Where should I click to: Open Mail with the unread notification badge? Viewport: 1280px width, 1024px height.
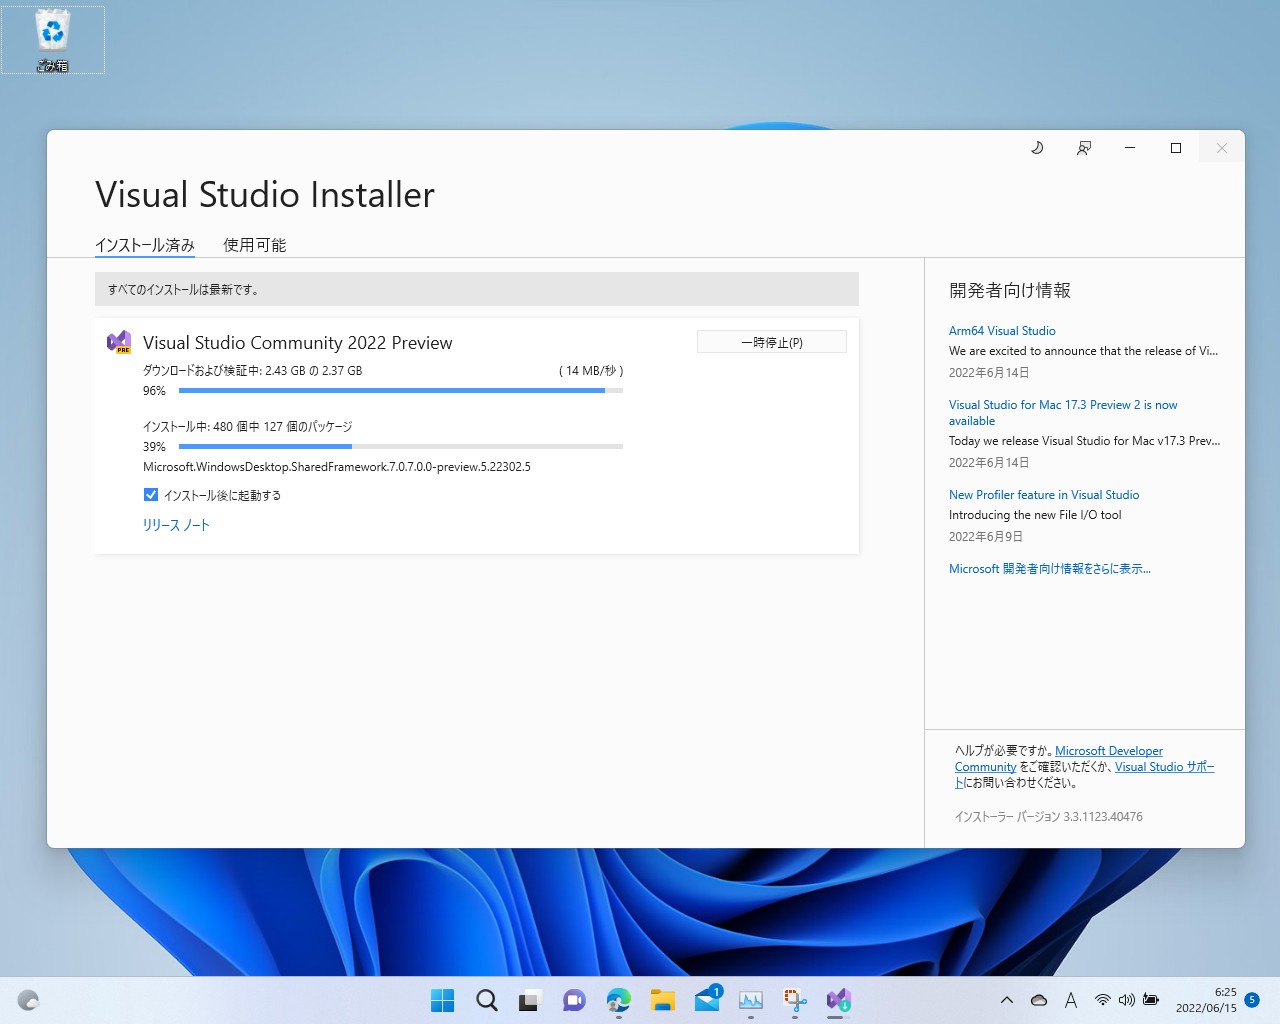pos(707,999)
